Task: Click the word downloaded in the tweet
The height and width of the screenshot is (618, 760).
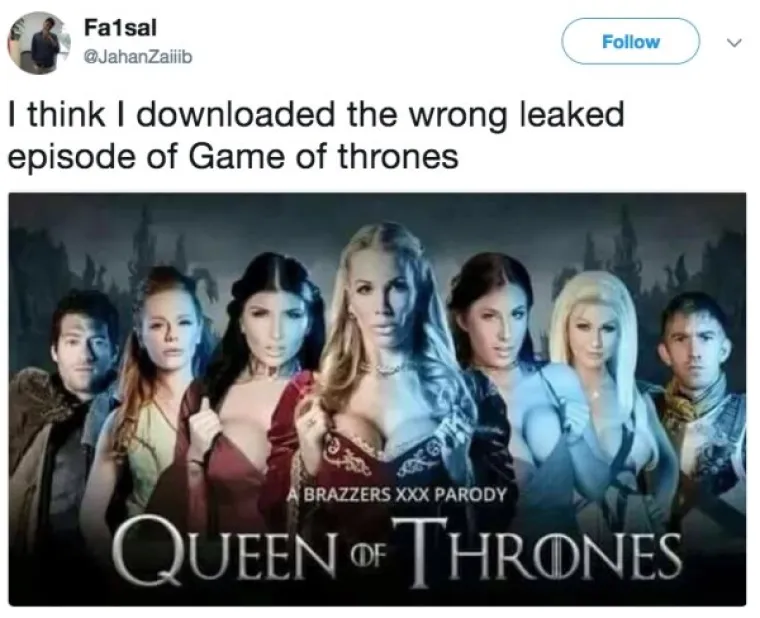Action: [x=236, y=114]
